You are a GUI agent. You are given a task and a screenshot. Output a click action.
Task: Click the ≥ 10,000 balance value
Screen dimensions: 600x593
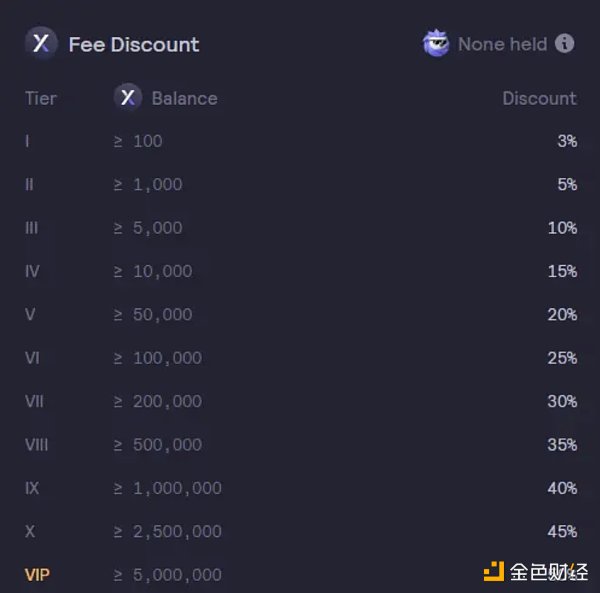153,271
